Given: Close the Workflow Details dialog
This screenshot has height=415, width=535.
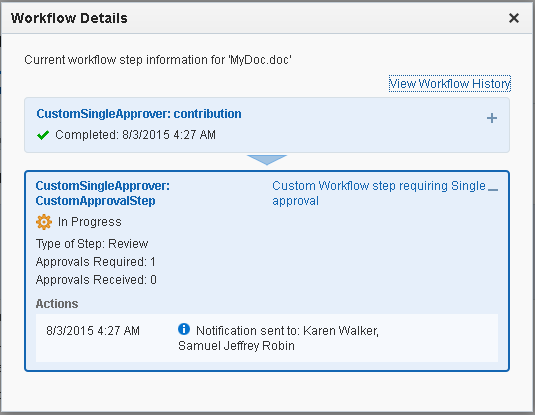Looking at the screenshot, I should pos(514,18).
